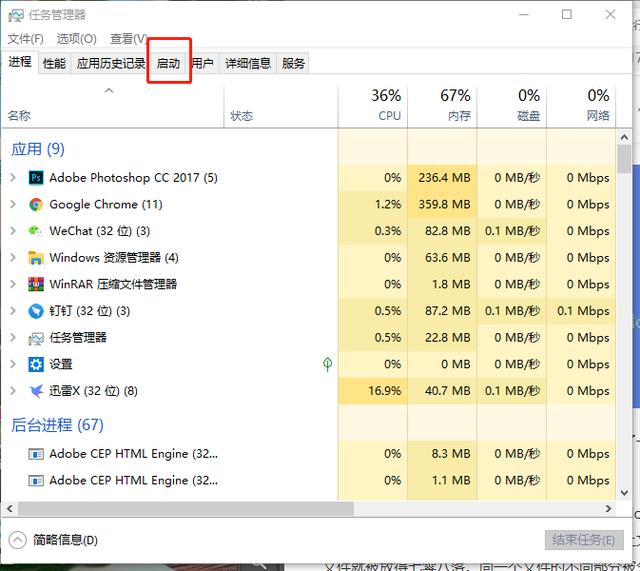Switch to the 进程 tab
This screenshot has height=571, width=640.
click(20, 62)
